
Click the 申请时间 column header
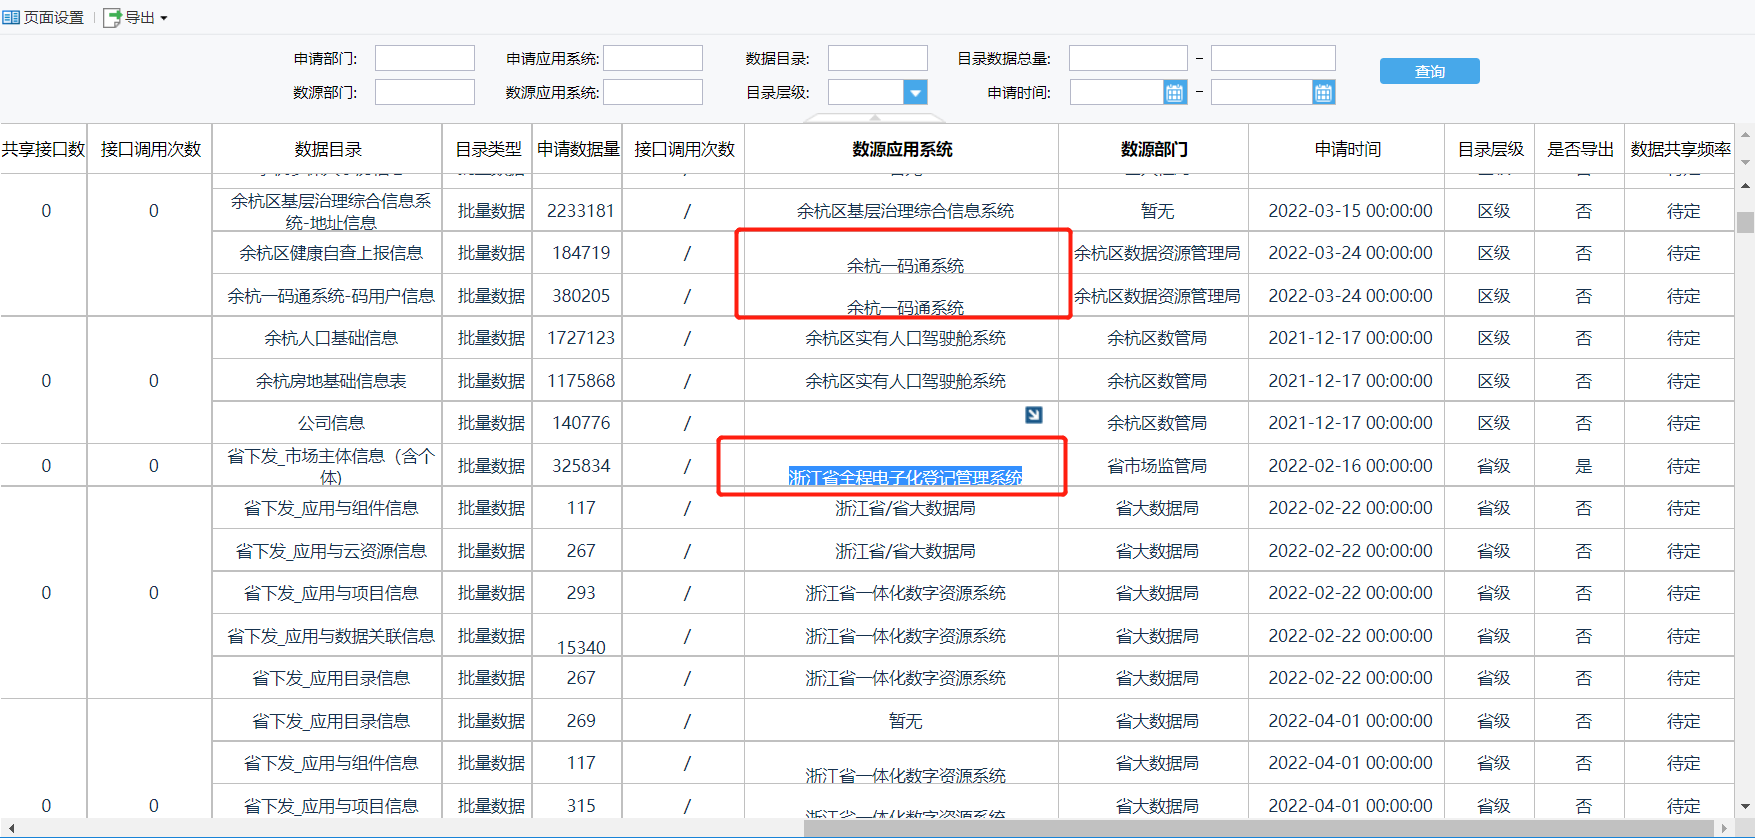point(1348,149)
